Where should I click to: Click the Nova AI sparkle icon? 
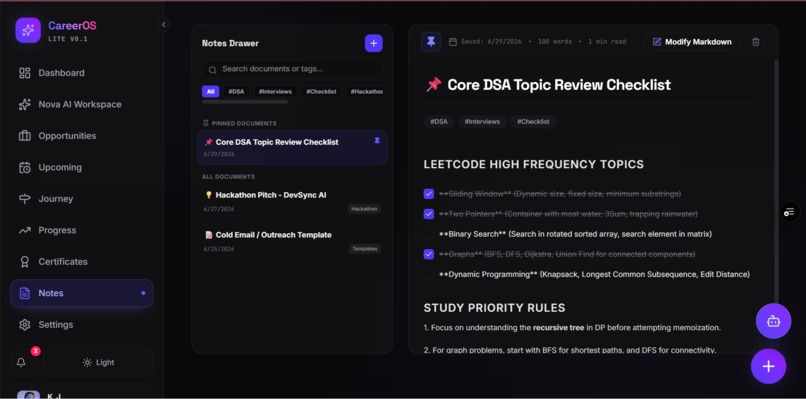pyautogui.click(x=25, y=104)
